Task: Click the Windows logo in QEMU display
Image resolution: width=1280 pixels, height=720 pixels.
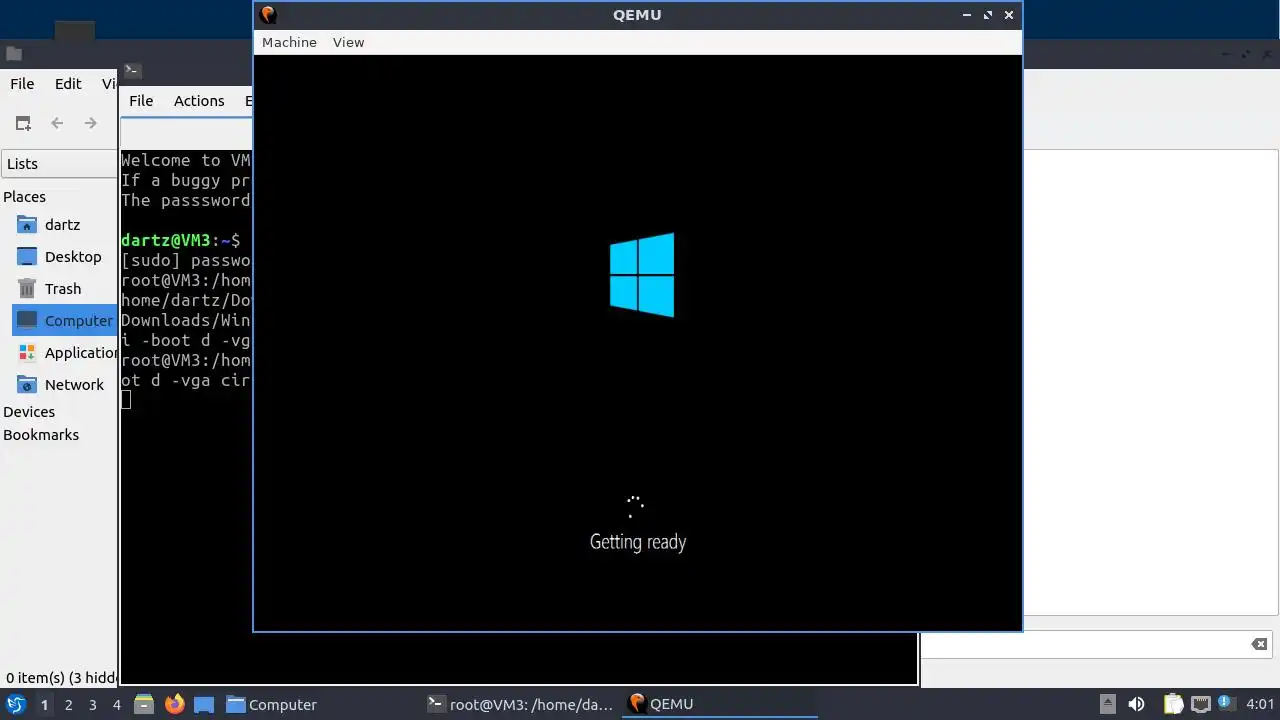Action: pos(642,275)
